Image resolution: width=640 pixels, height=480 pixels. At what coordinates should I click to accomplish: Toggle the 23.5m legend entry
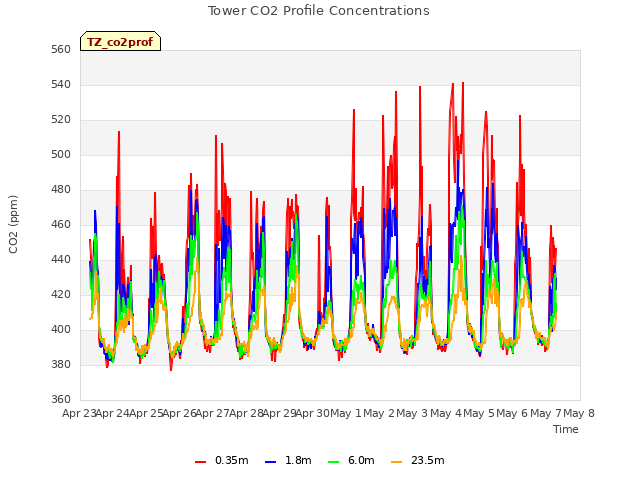418,460
